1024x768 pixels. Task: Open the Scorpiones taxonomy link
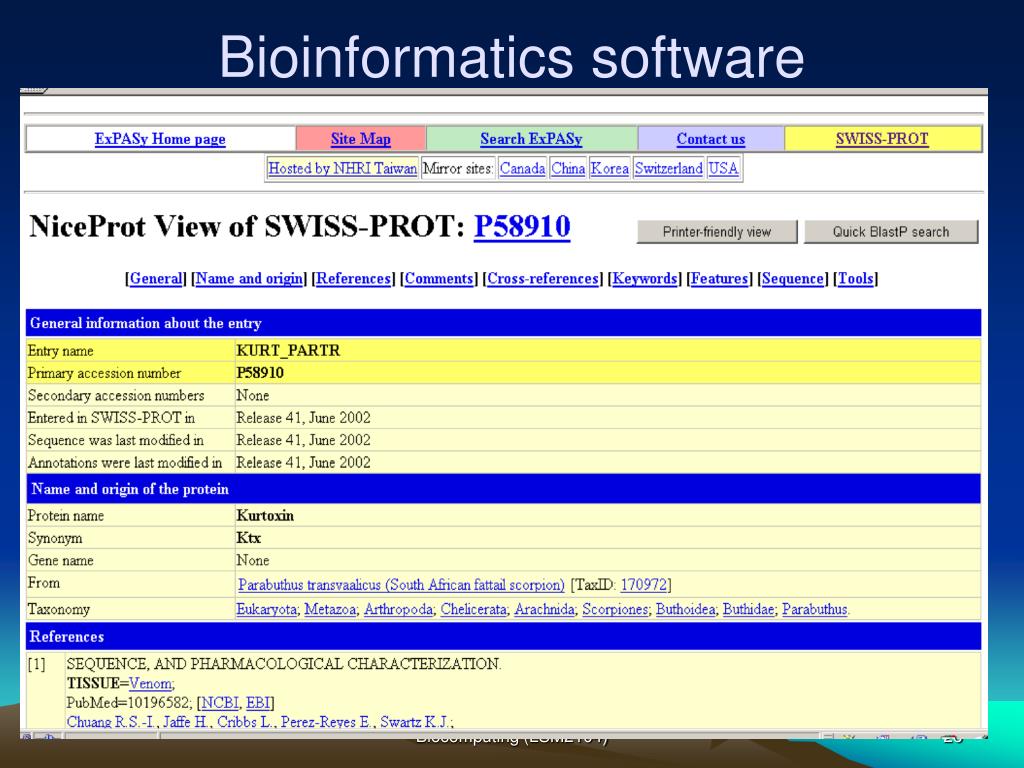(x=615, y=609)
